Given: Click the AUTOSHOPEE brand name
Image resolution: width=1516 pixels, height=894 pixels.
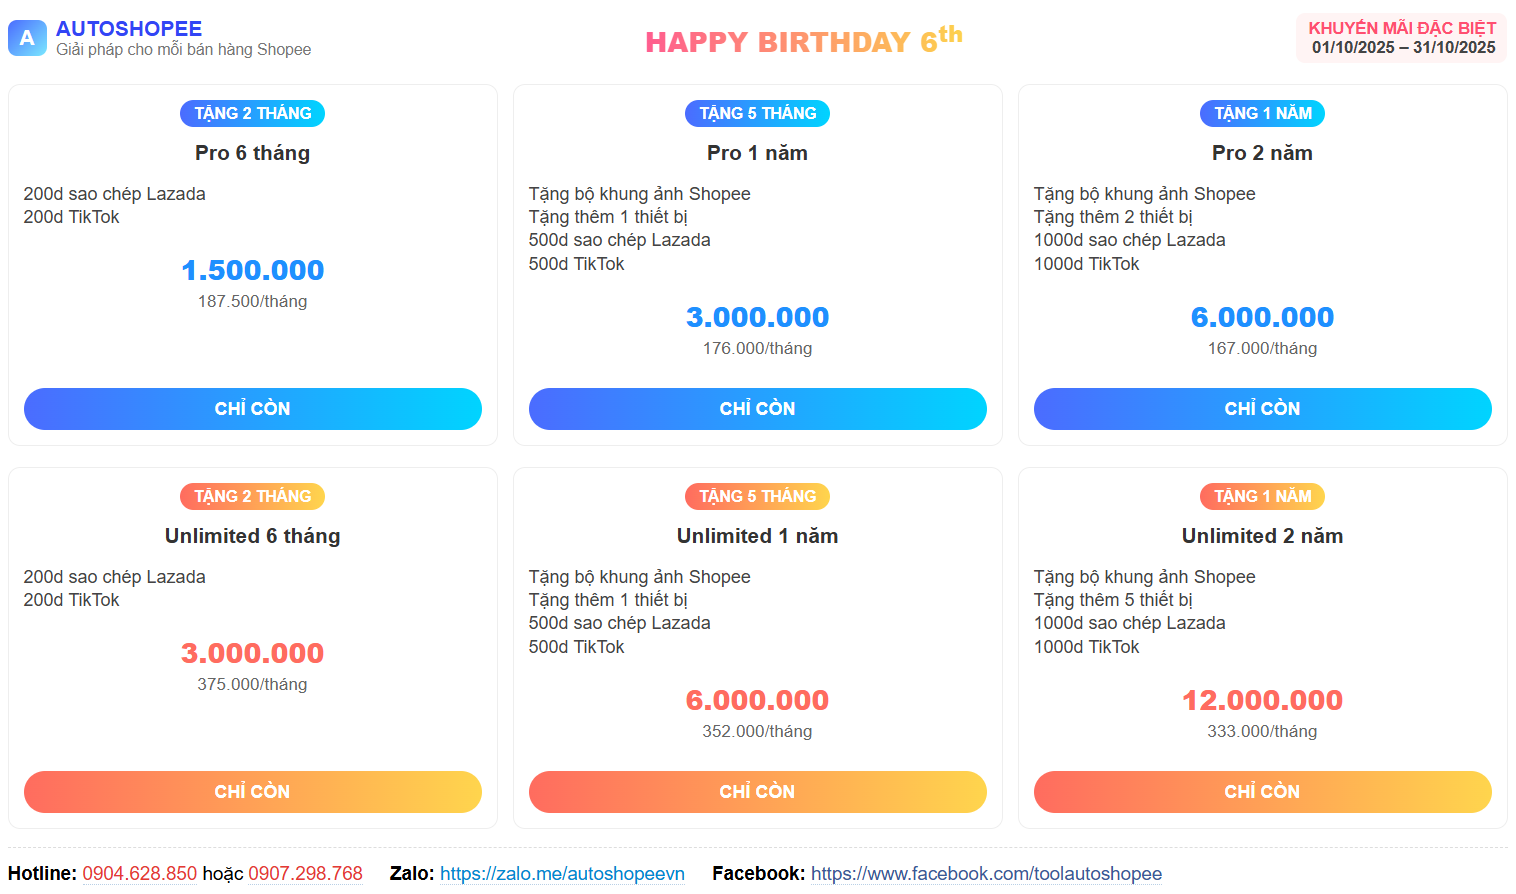Looking at the screenshot, I should (129, 29).
